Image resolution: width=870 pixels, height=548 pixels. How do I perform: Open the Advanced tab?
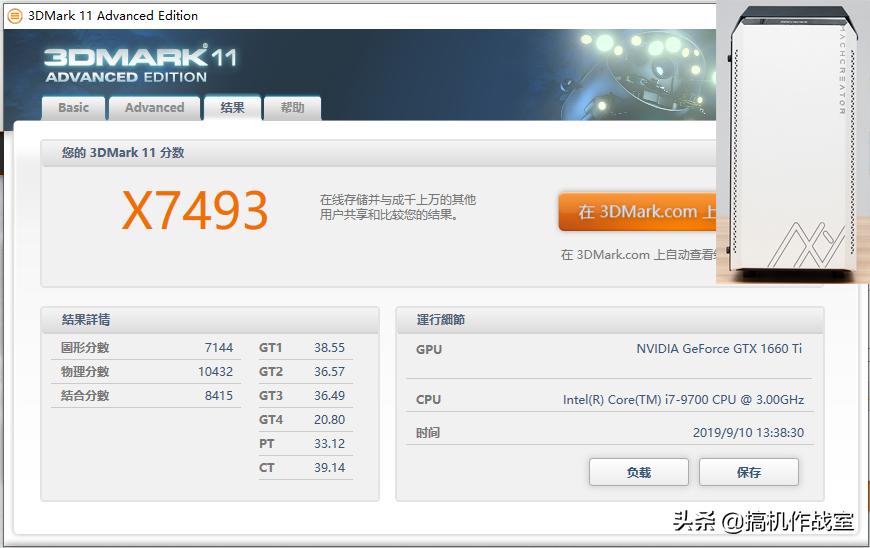[154, 108]
